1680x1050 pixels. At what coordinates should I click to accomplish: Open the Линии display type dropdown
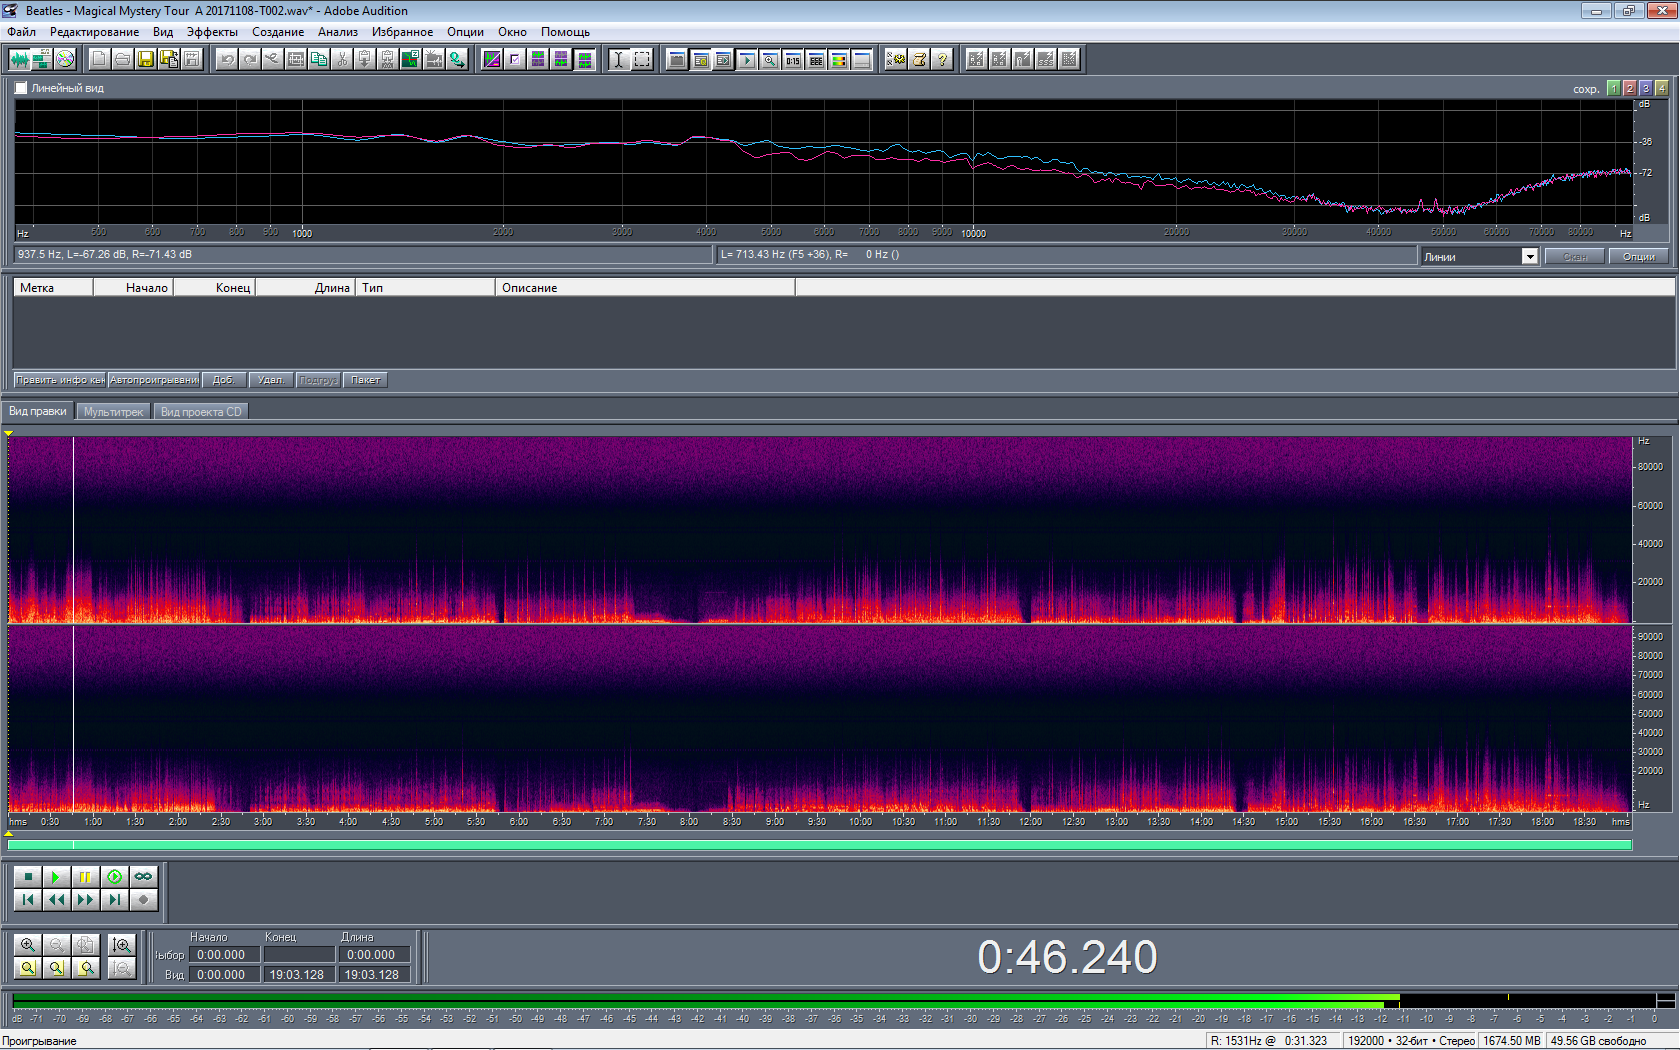pos(1529,257)
